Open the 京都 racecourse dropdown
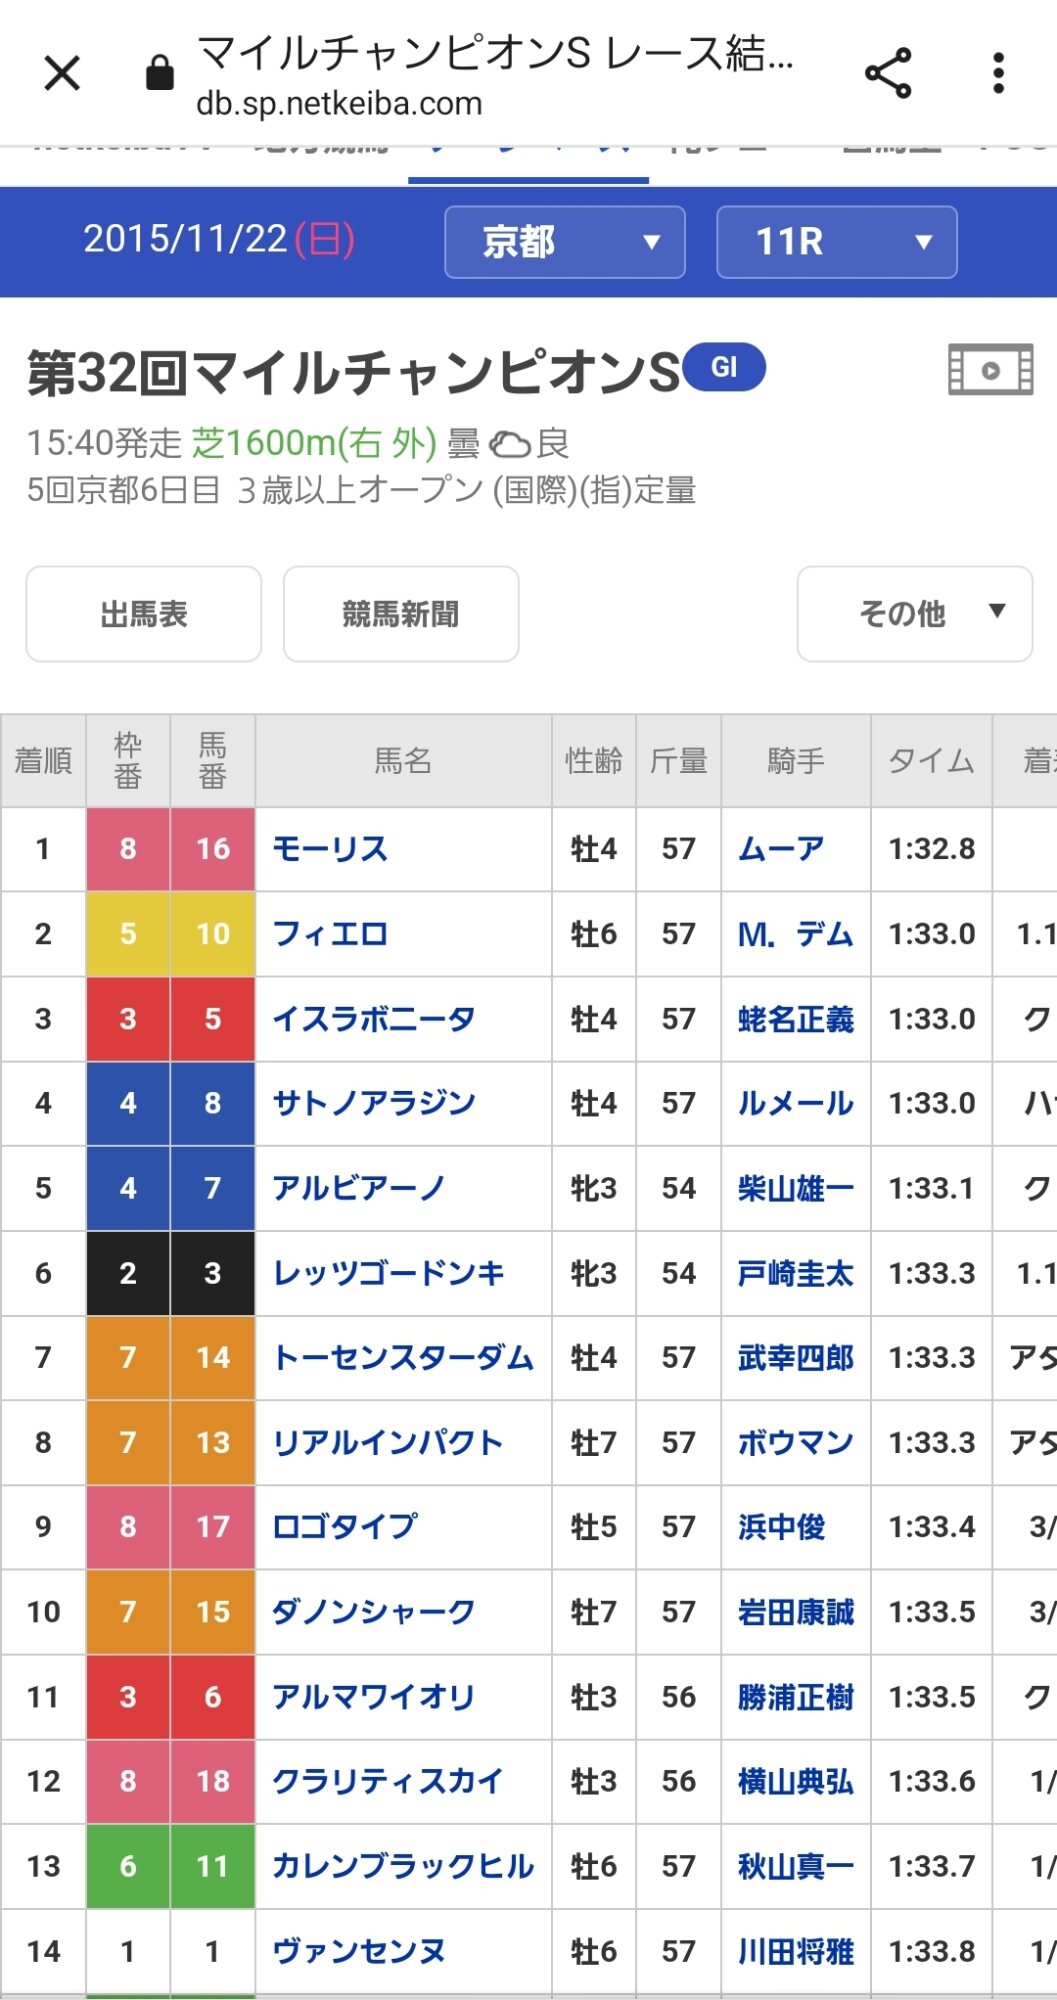The width and height of the screenshot is (1057, 2000). 564,242
